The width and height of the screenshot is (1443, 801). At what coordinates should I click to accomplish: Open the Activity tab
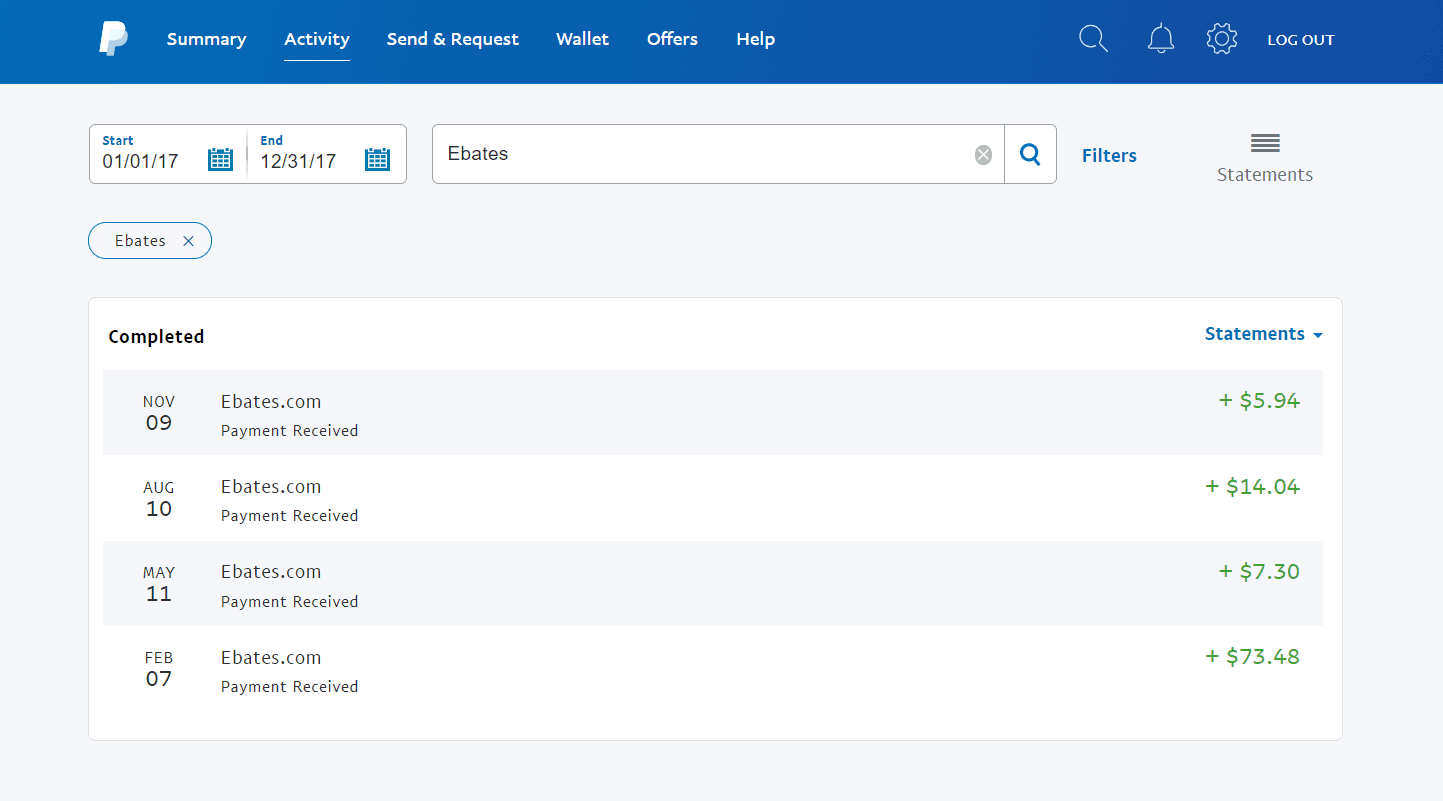[x=317, y=39]
